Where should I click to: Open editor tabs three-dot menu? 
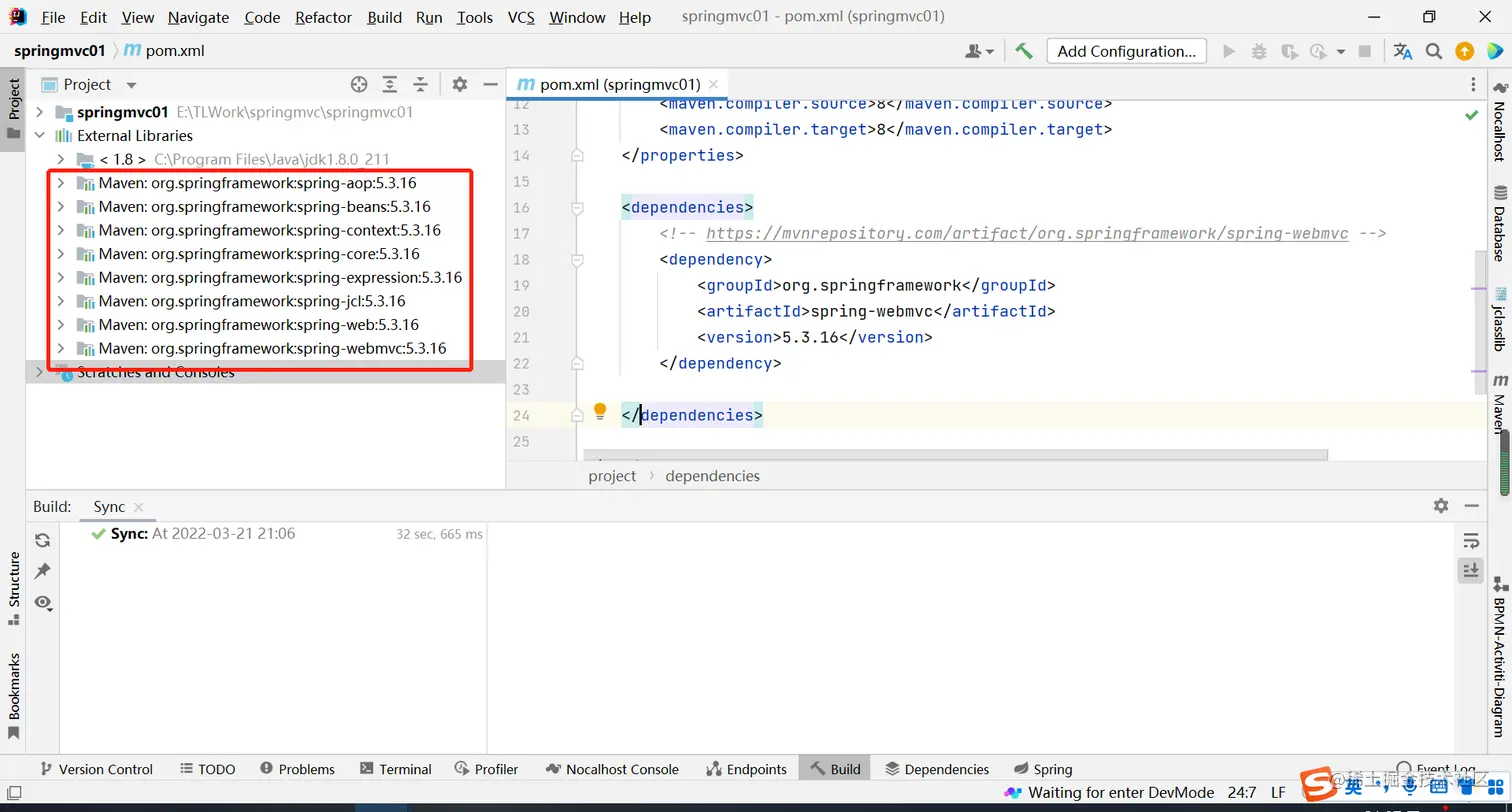pos(1473,85)
